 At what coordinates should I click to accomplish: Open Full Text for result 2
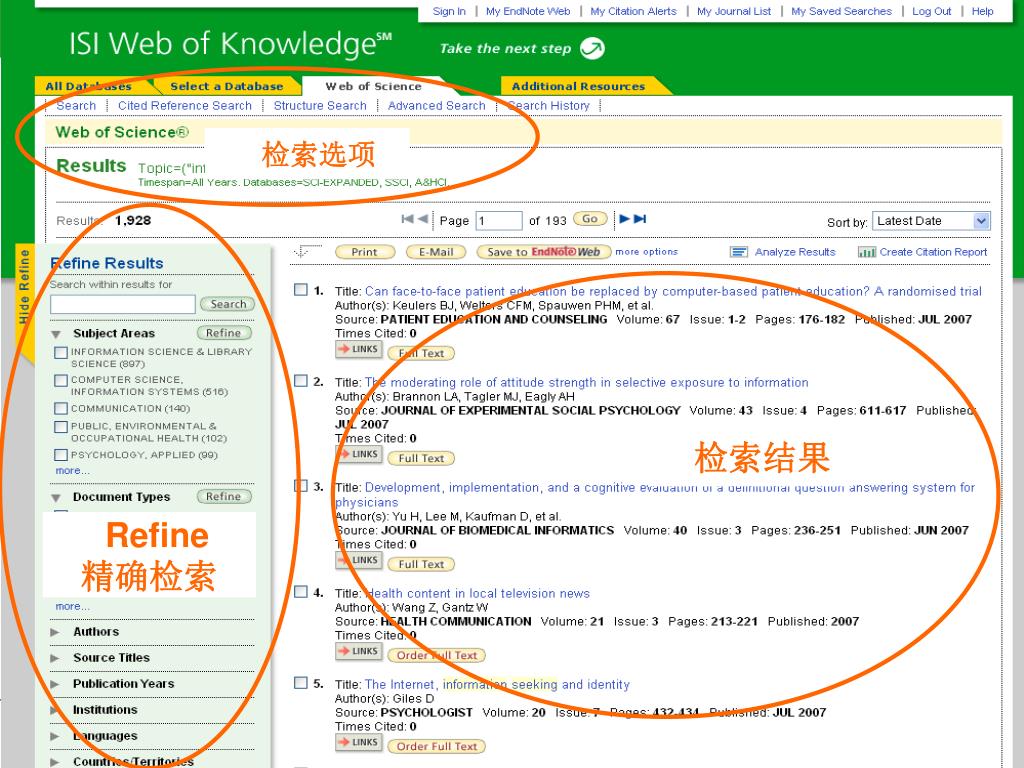421,458
